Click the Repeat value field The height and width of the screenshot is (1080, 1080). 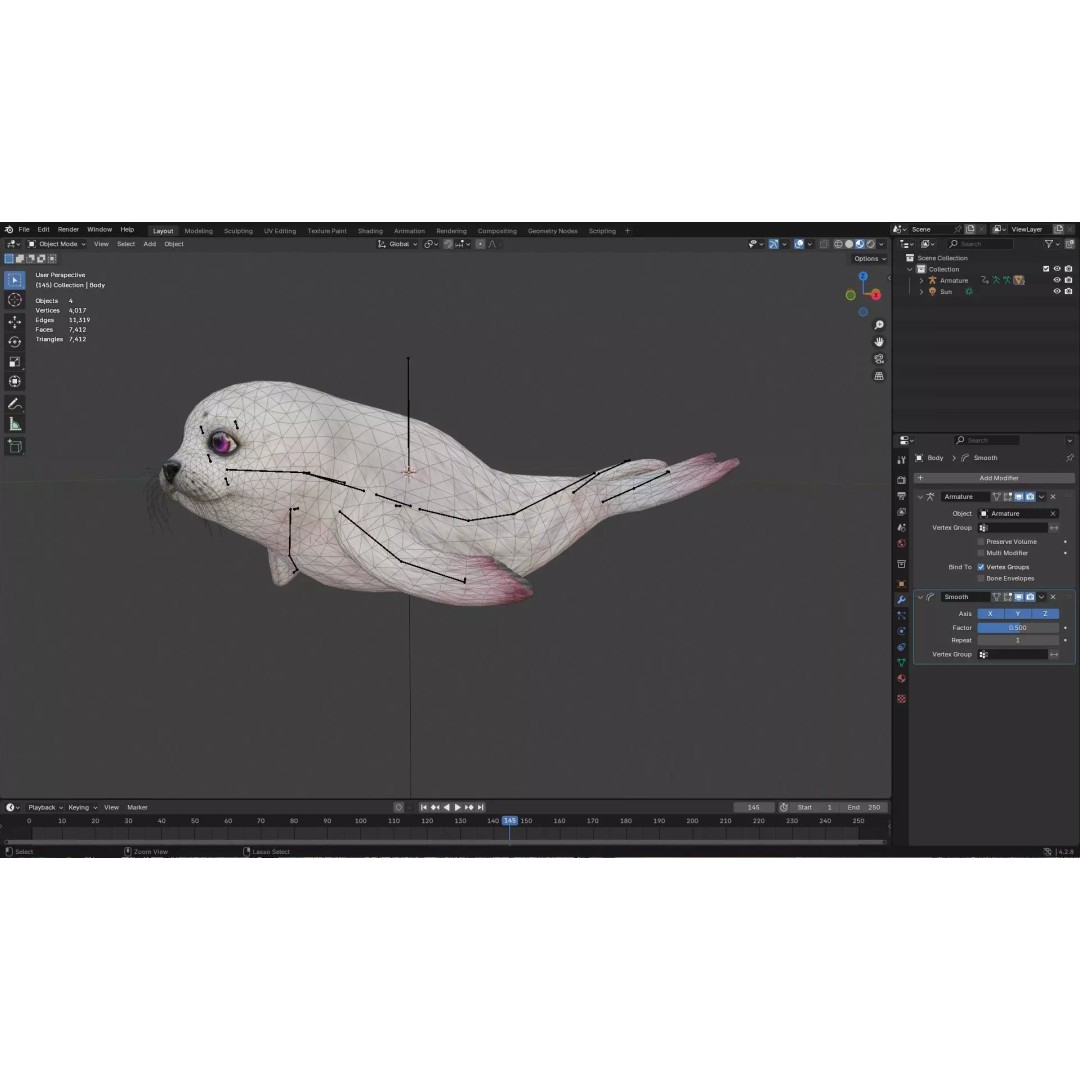click(x=1018, y=641)
